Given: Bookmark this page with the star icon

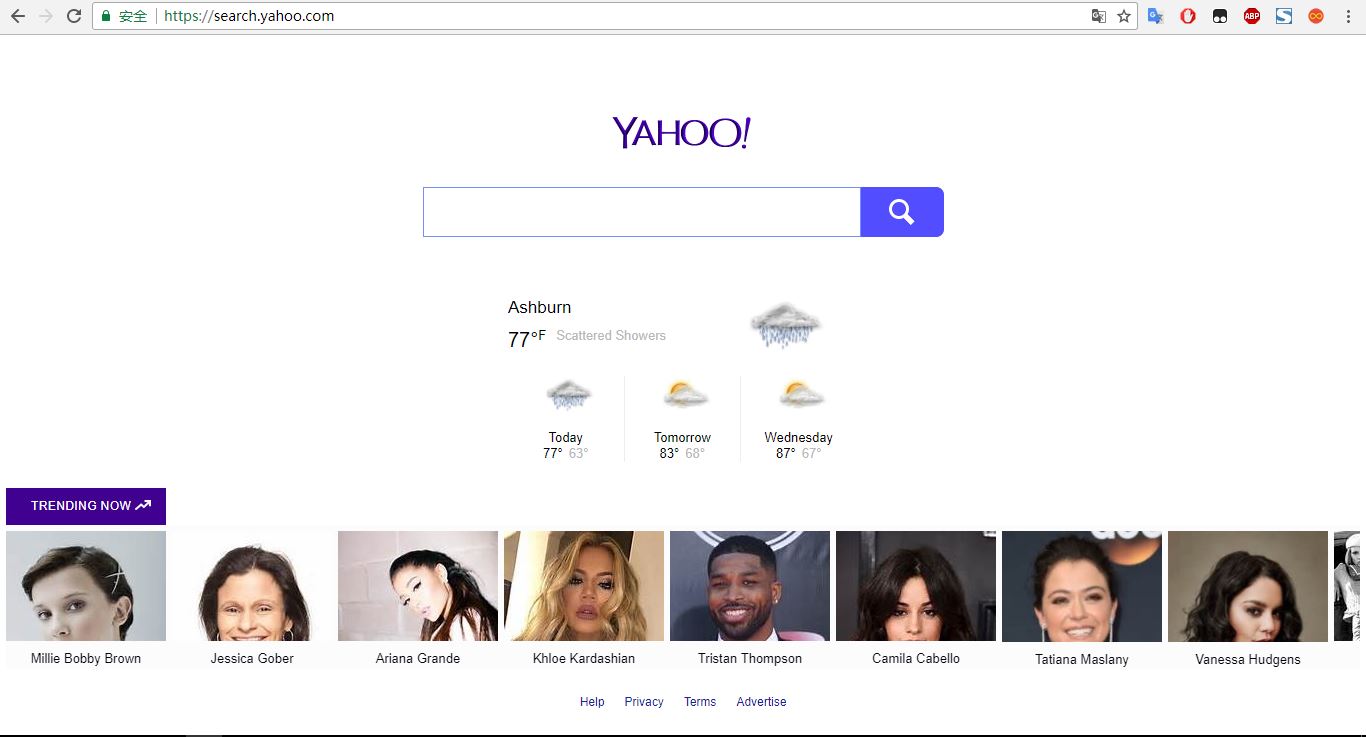Looking at the screenshot, I should [1124, 16].
